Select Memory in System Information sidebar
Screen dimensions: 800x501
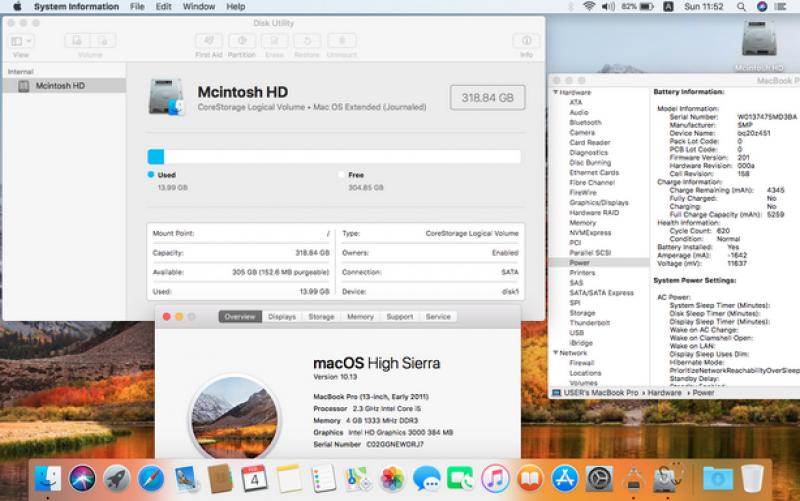[x=583, y=222]
